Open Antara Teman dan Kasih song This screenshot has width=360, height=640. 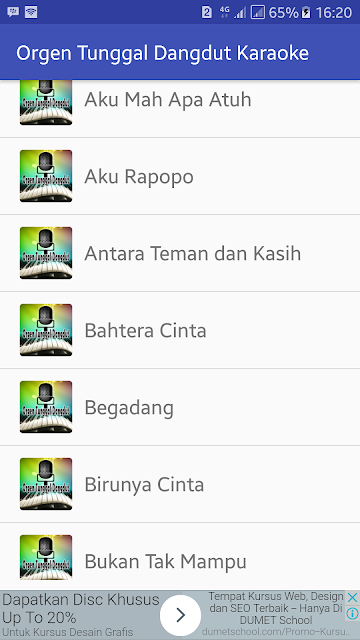pyautogui.click(x=180, y=253)
